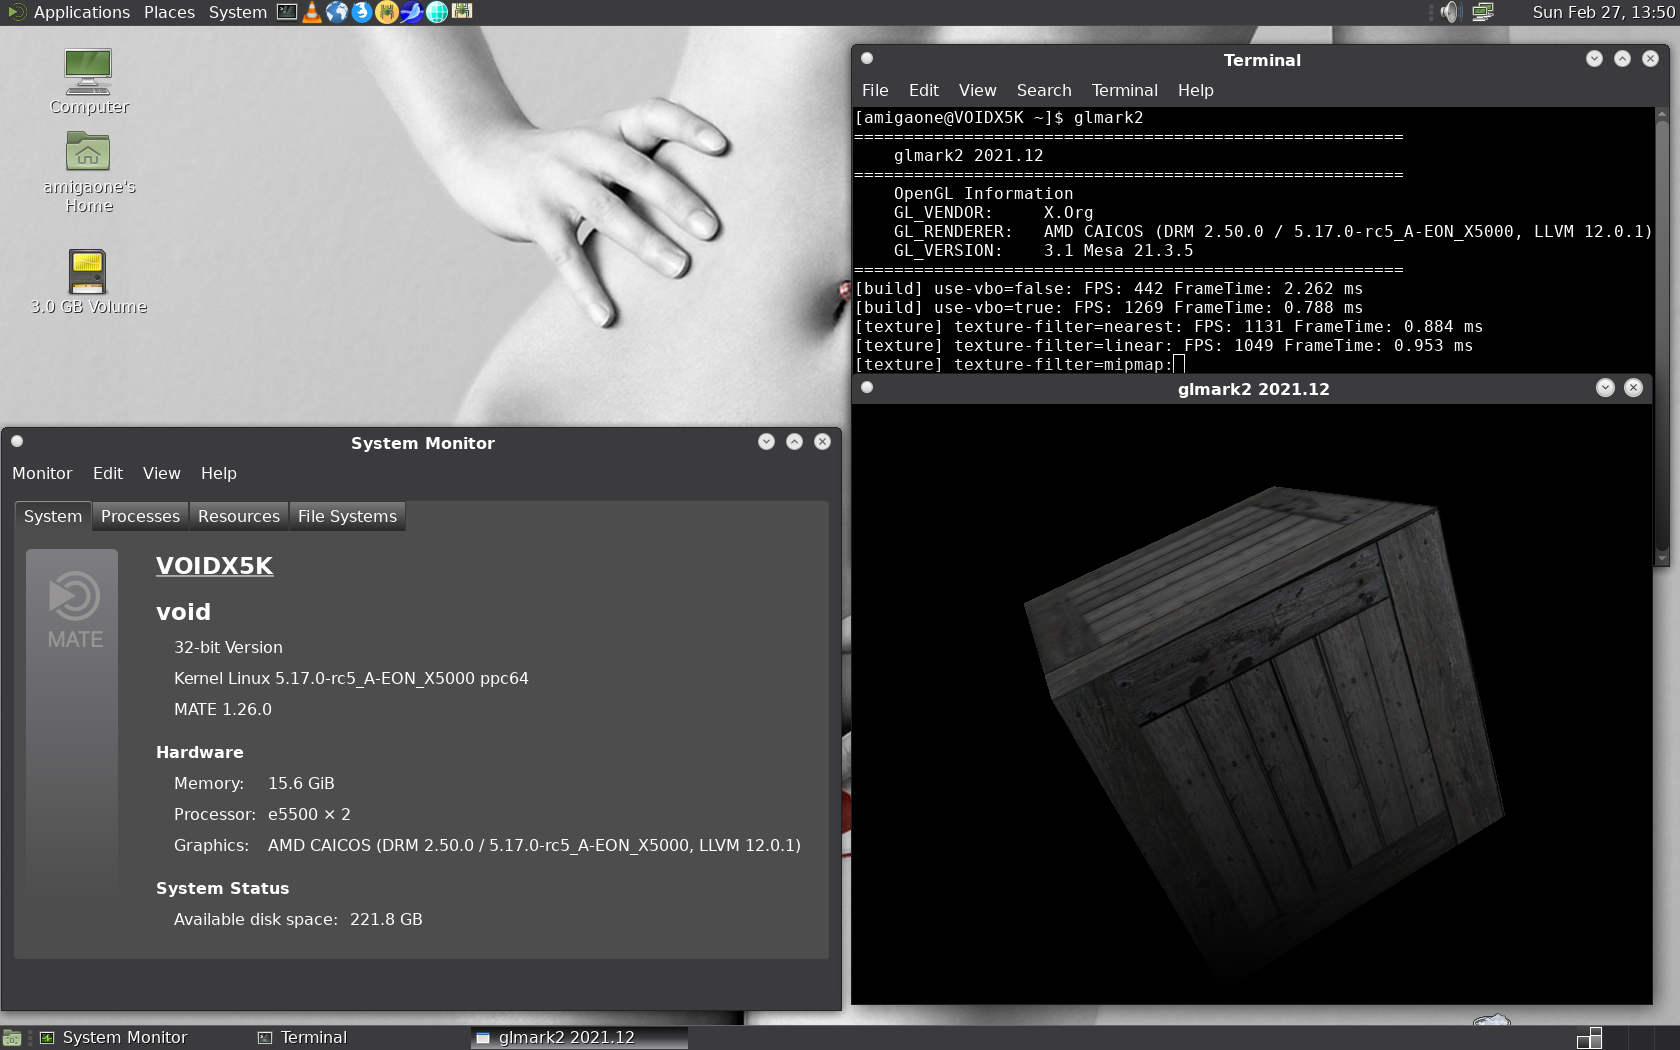The height and width of the screenshot is (1050, 1680).
Task: Open the network connection tray icon
Action: [x=1483, y=12]
